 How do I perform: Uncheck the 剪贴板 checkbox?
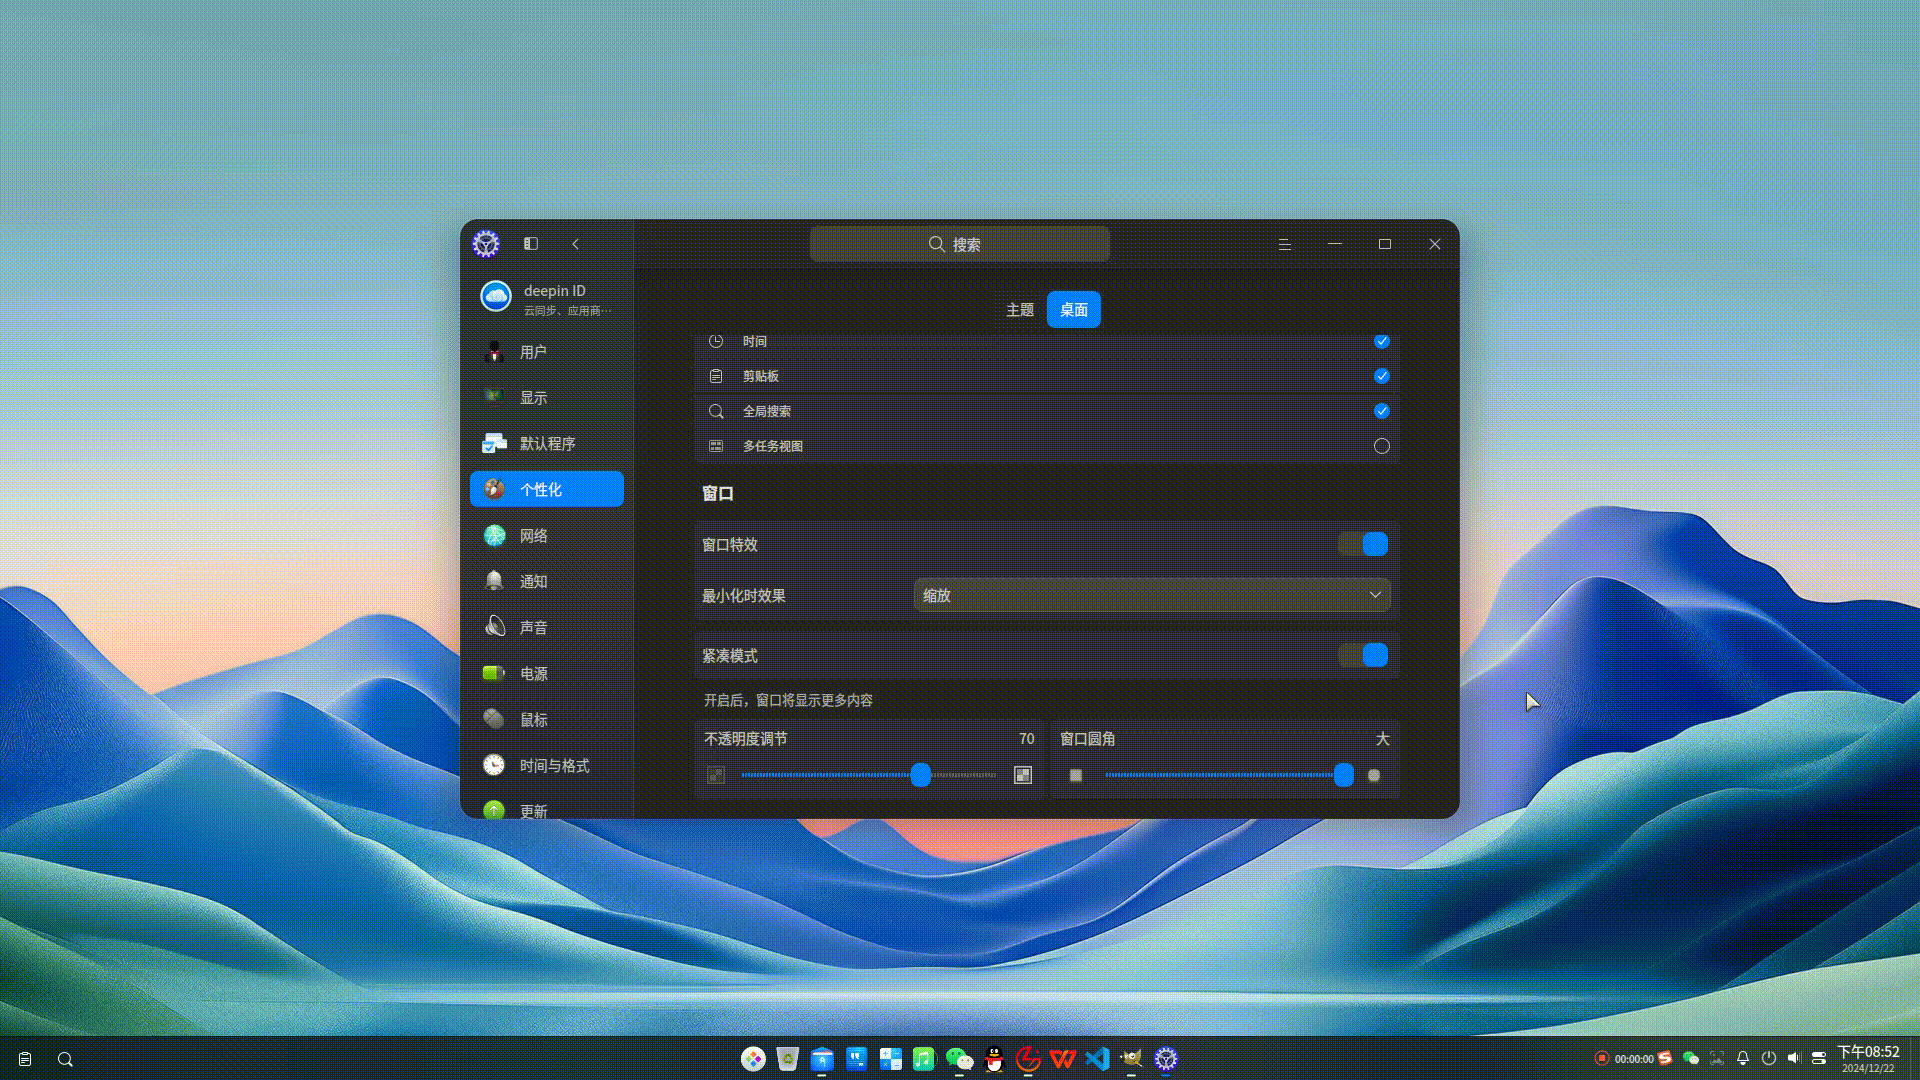[1382, 376]
